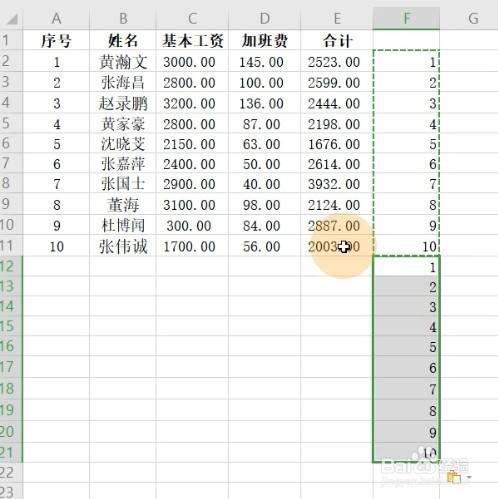Select the cell with name 赵录鹏
Viewport: 498px width, 499px height.
pyautogui.click(x=123, y=103)
